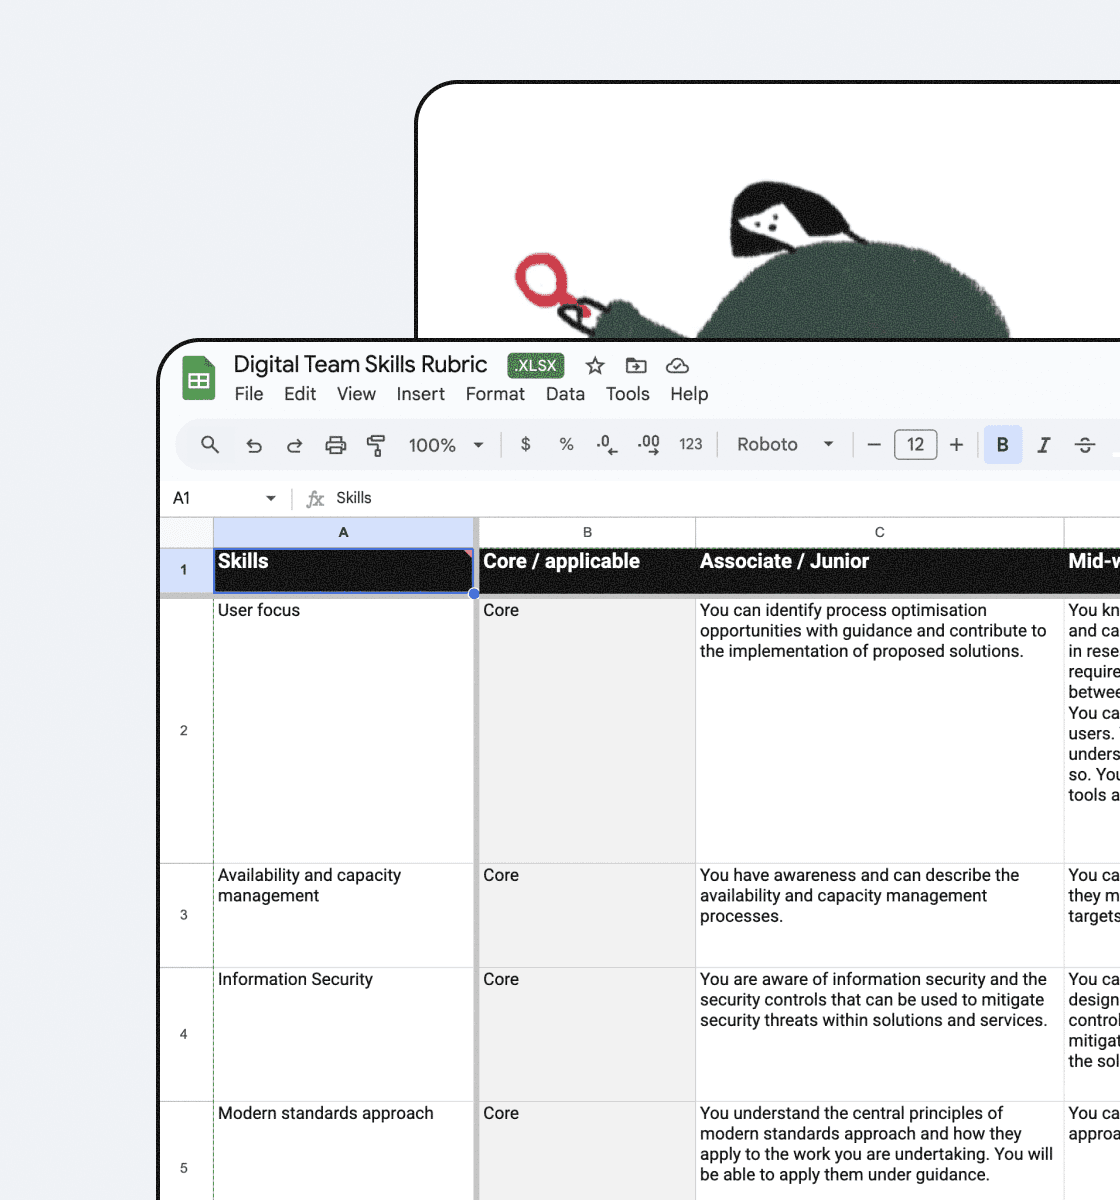
Task: Open more number formats 123
Action: (x=691, y=444)
